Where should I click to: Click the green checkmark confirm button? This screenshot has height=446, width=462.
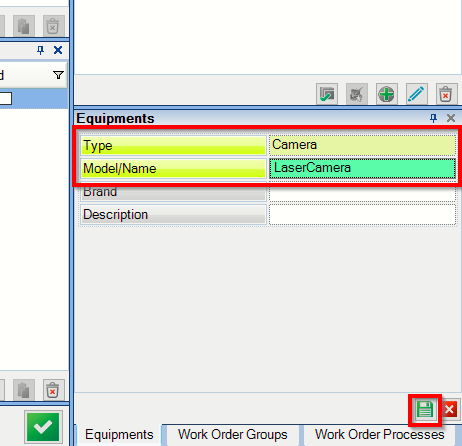click(43, 427)
